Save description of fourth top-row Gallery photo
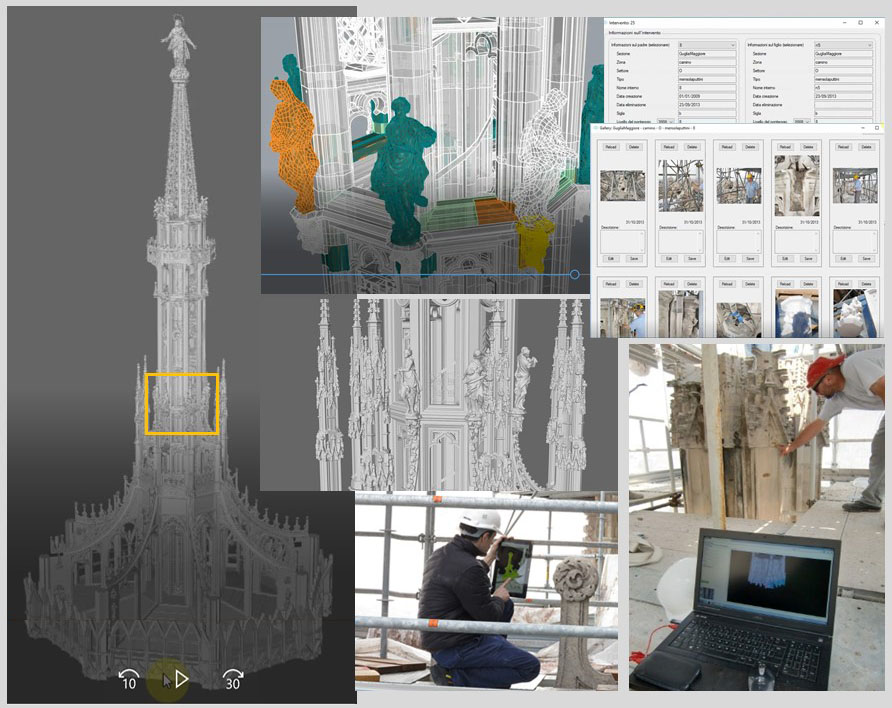The height and width of the screenshot is (708, 892). [x=808, y=259]
